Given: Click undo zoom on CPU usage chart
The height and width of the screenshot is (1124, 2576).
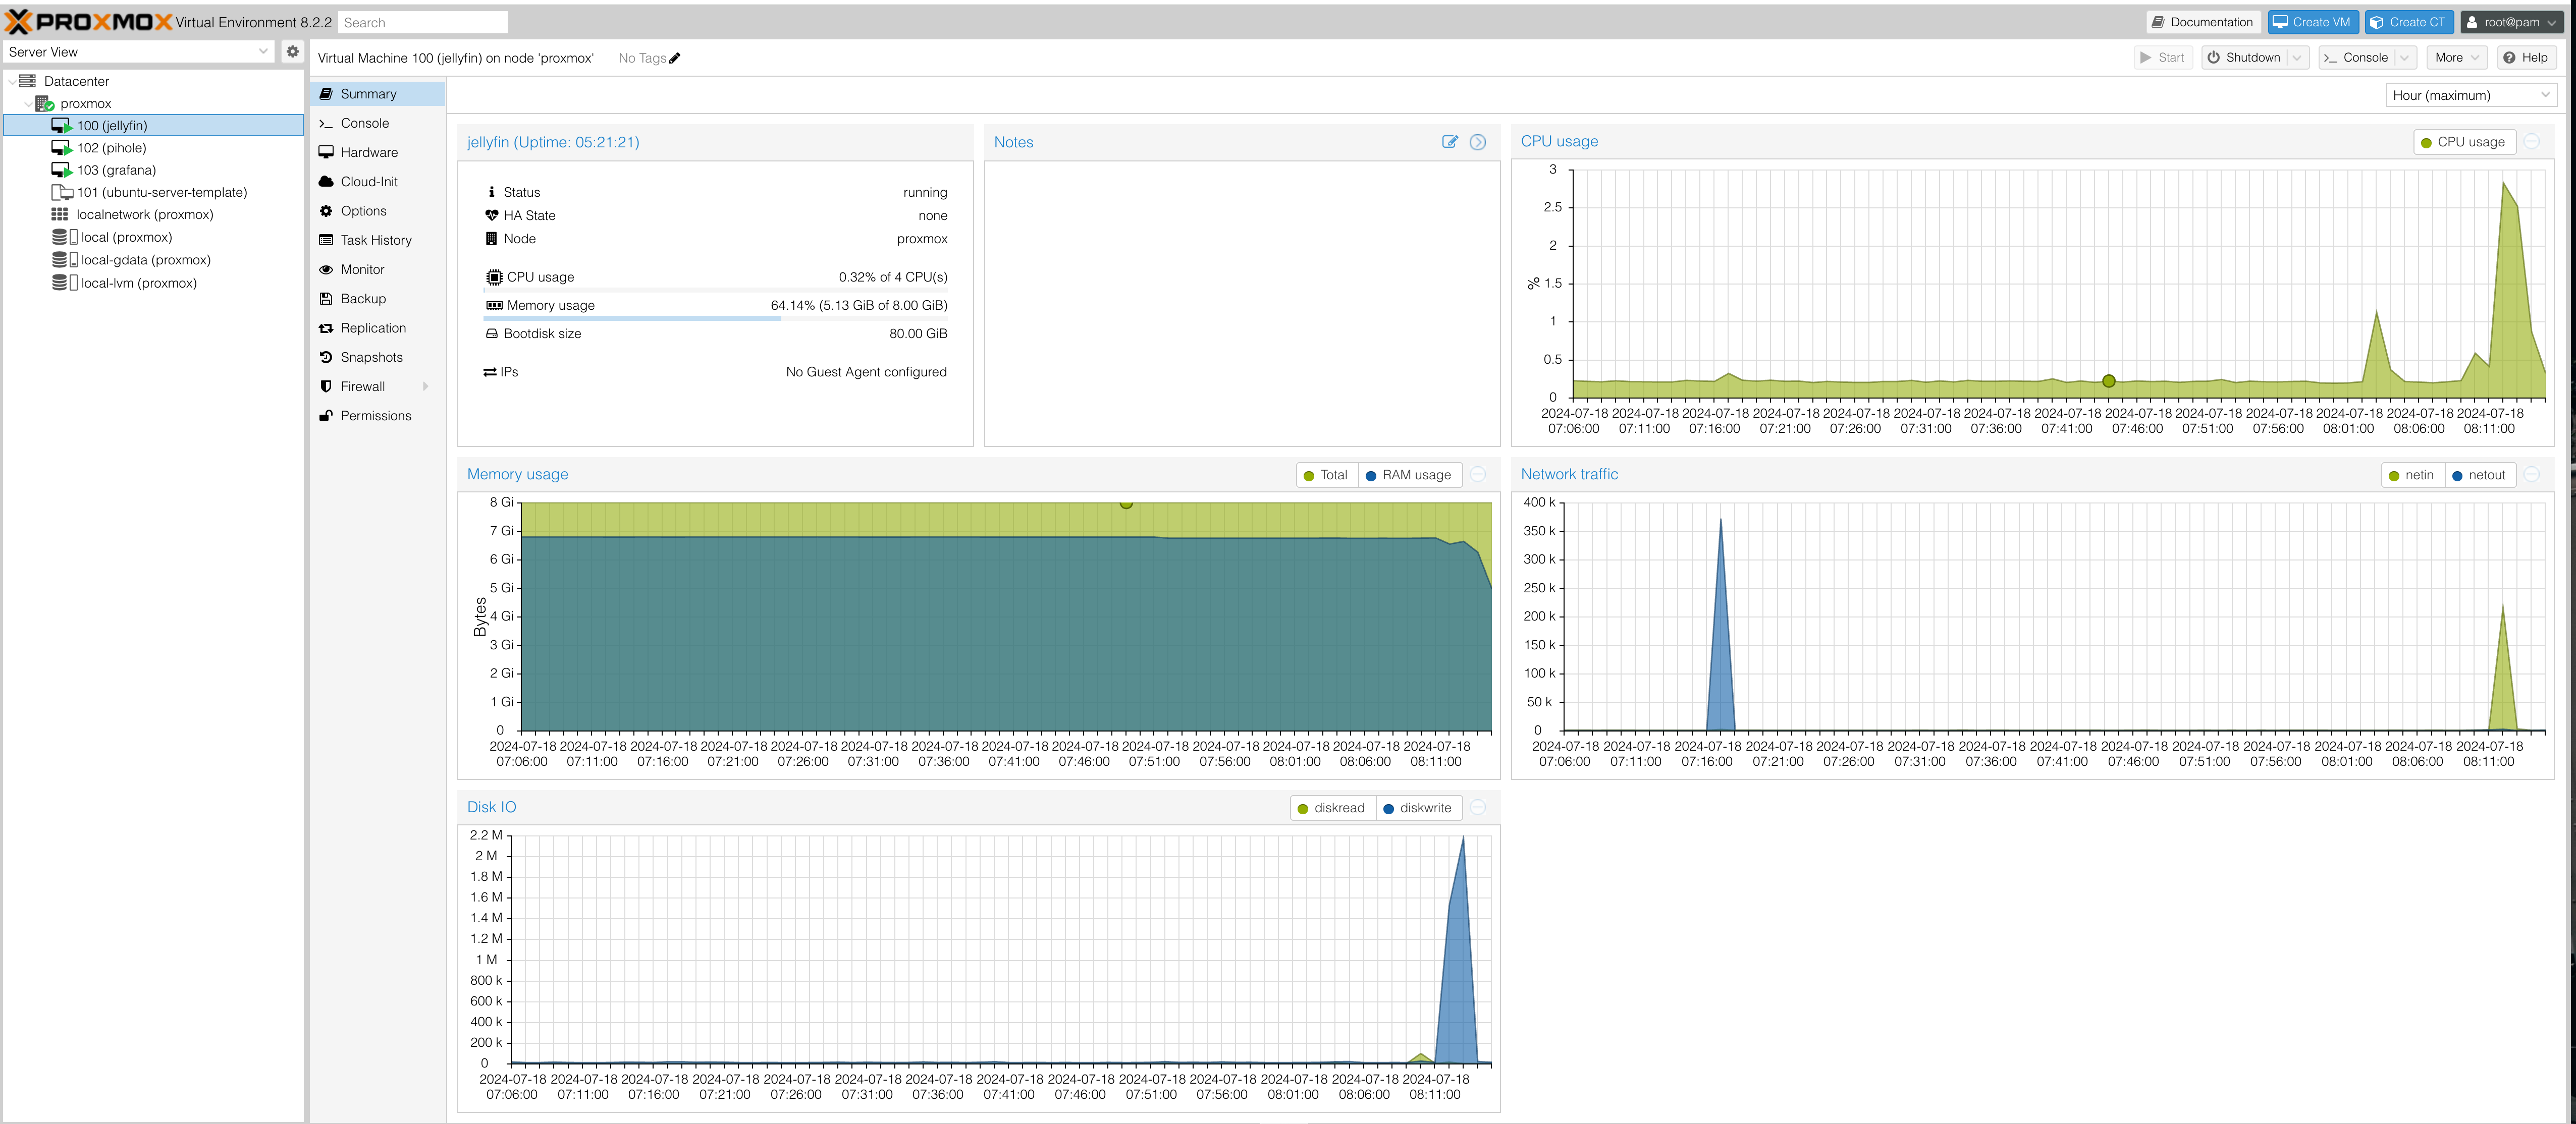Looking at the screenshot, I should pos(2532,142).
